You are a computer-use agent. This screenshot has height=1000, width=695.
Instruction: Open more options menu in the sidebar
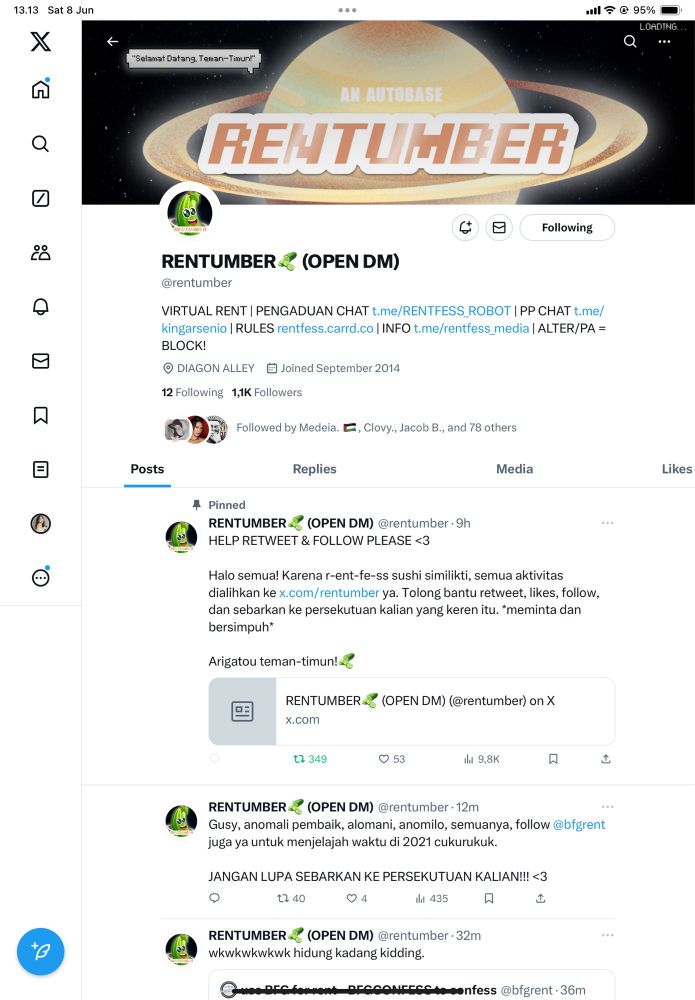coord(41,577)
